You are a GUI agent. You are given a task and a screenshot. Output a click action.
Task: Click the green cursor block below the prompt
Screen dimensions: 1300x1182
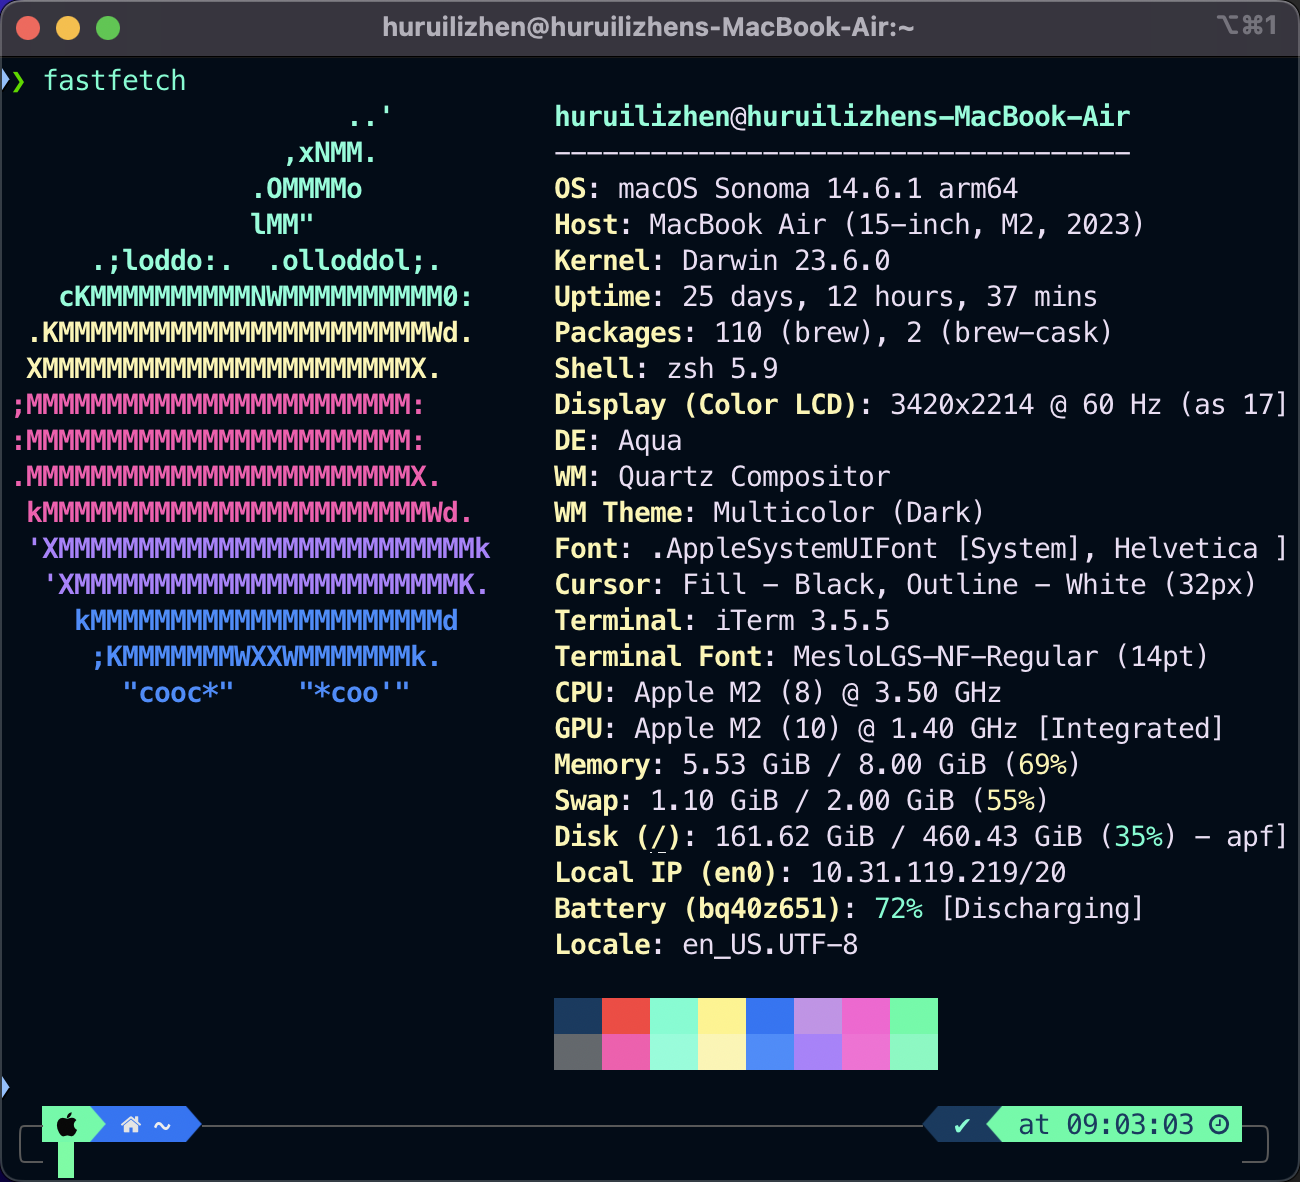[x=66, y=1159]
